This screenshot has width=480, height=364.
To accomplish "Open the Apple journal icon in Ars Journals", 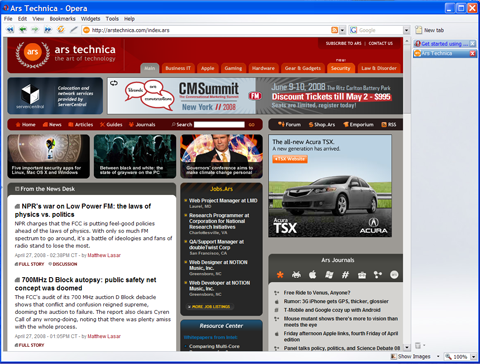I will click(x=312, y=275).
